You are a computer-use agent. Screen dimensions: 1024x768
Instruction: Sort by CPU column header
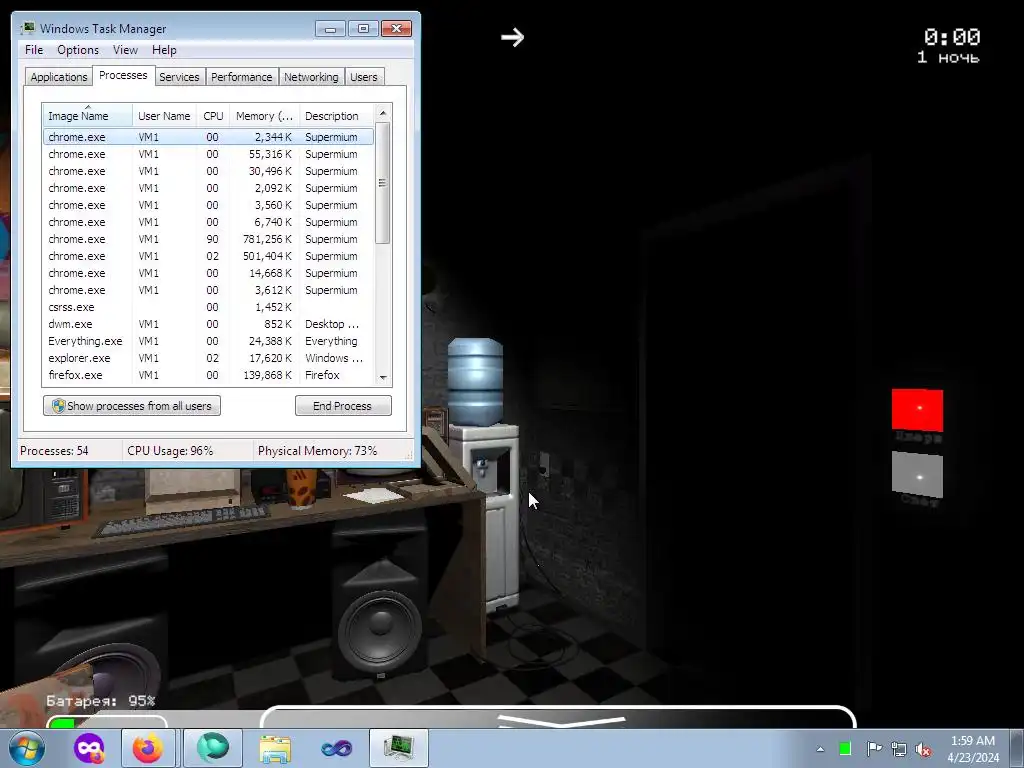pyautogui.click(x=213, y=116)
